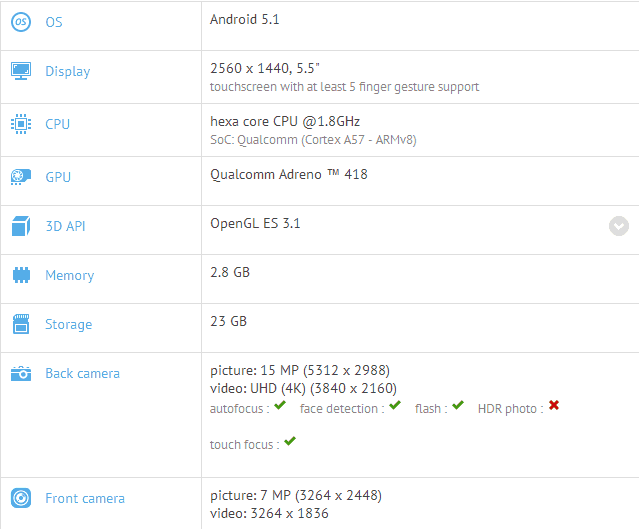Click the 3D API label
Screen dimensions: 639x529
click(x=65, y=226)
